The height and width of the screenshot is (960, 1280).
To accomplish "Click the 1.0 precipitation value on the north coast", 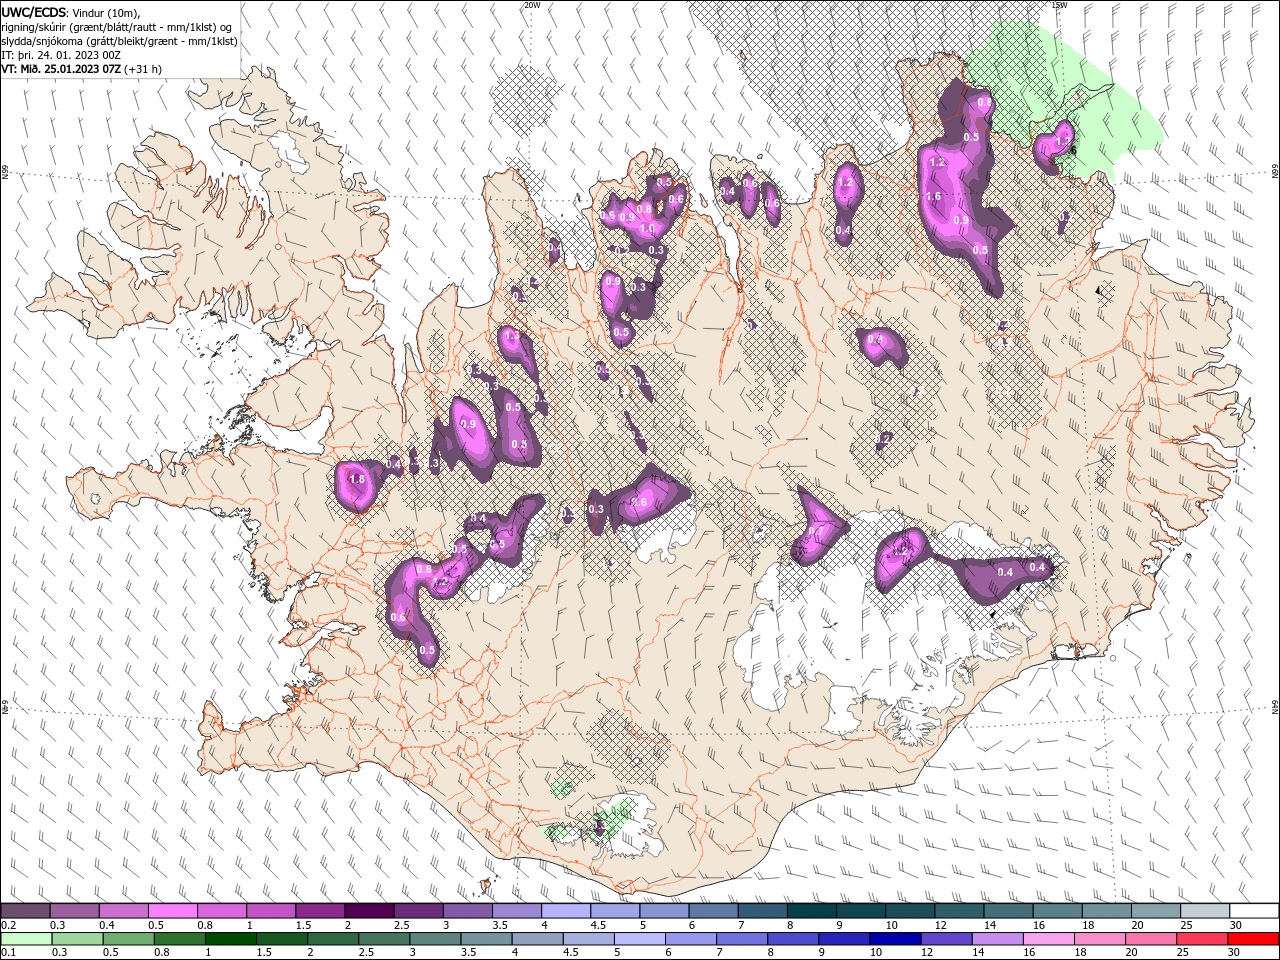I will pos(647,229).
